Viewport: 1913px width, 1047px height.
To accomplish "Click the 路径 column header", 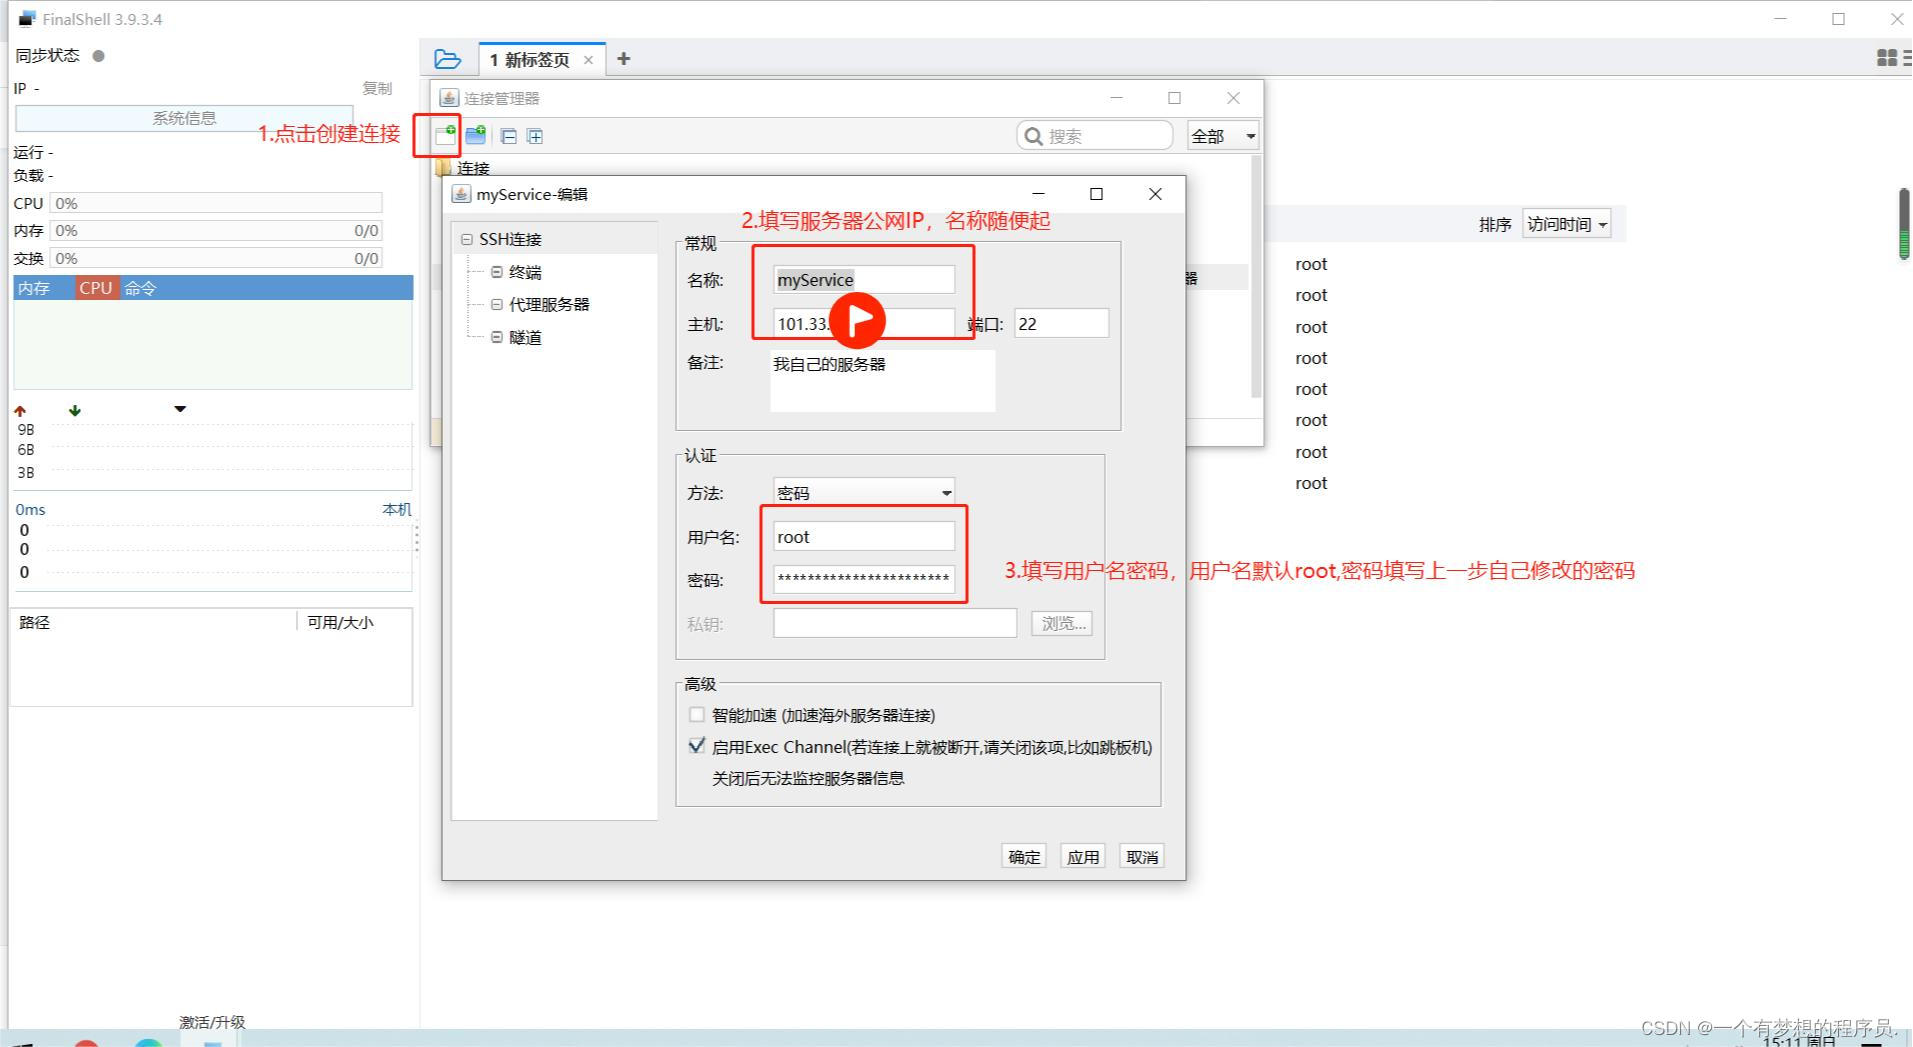I will point(34,622).
